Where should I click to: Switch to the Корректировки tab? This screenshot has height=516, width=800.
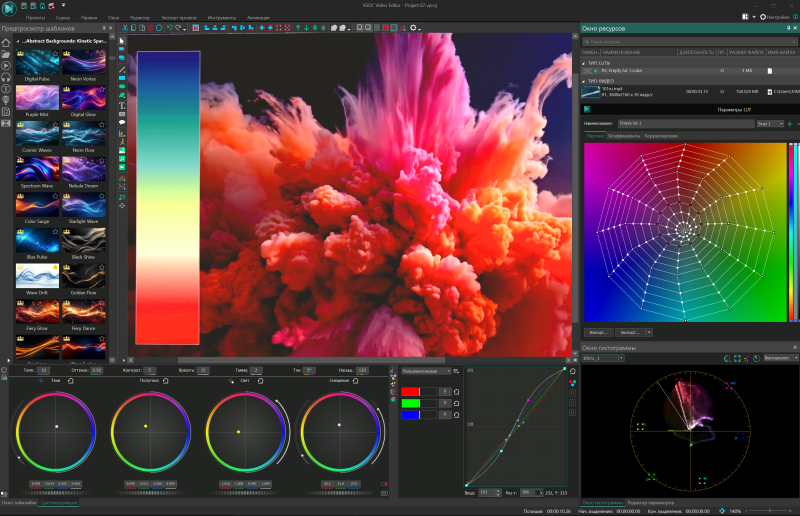click(661, 136)
